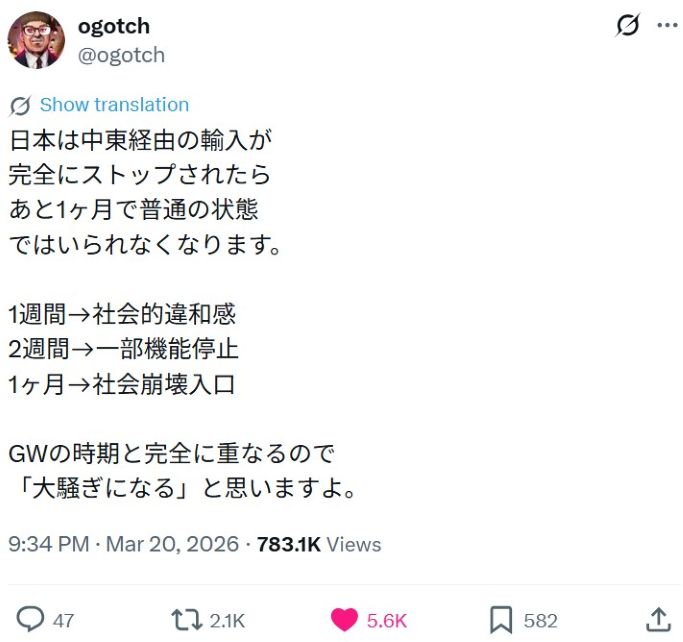Screen dimensions: 683x642
Task: Click the 2.1K reposts count
Action: point(227,621)
